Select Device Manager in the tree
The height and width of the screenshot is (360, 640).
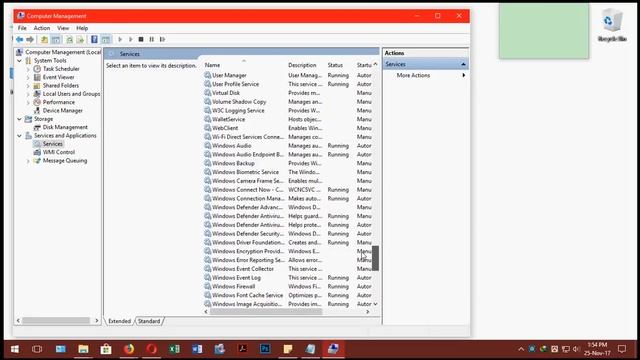62,111
